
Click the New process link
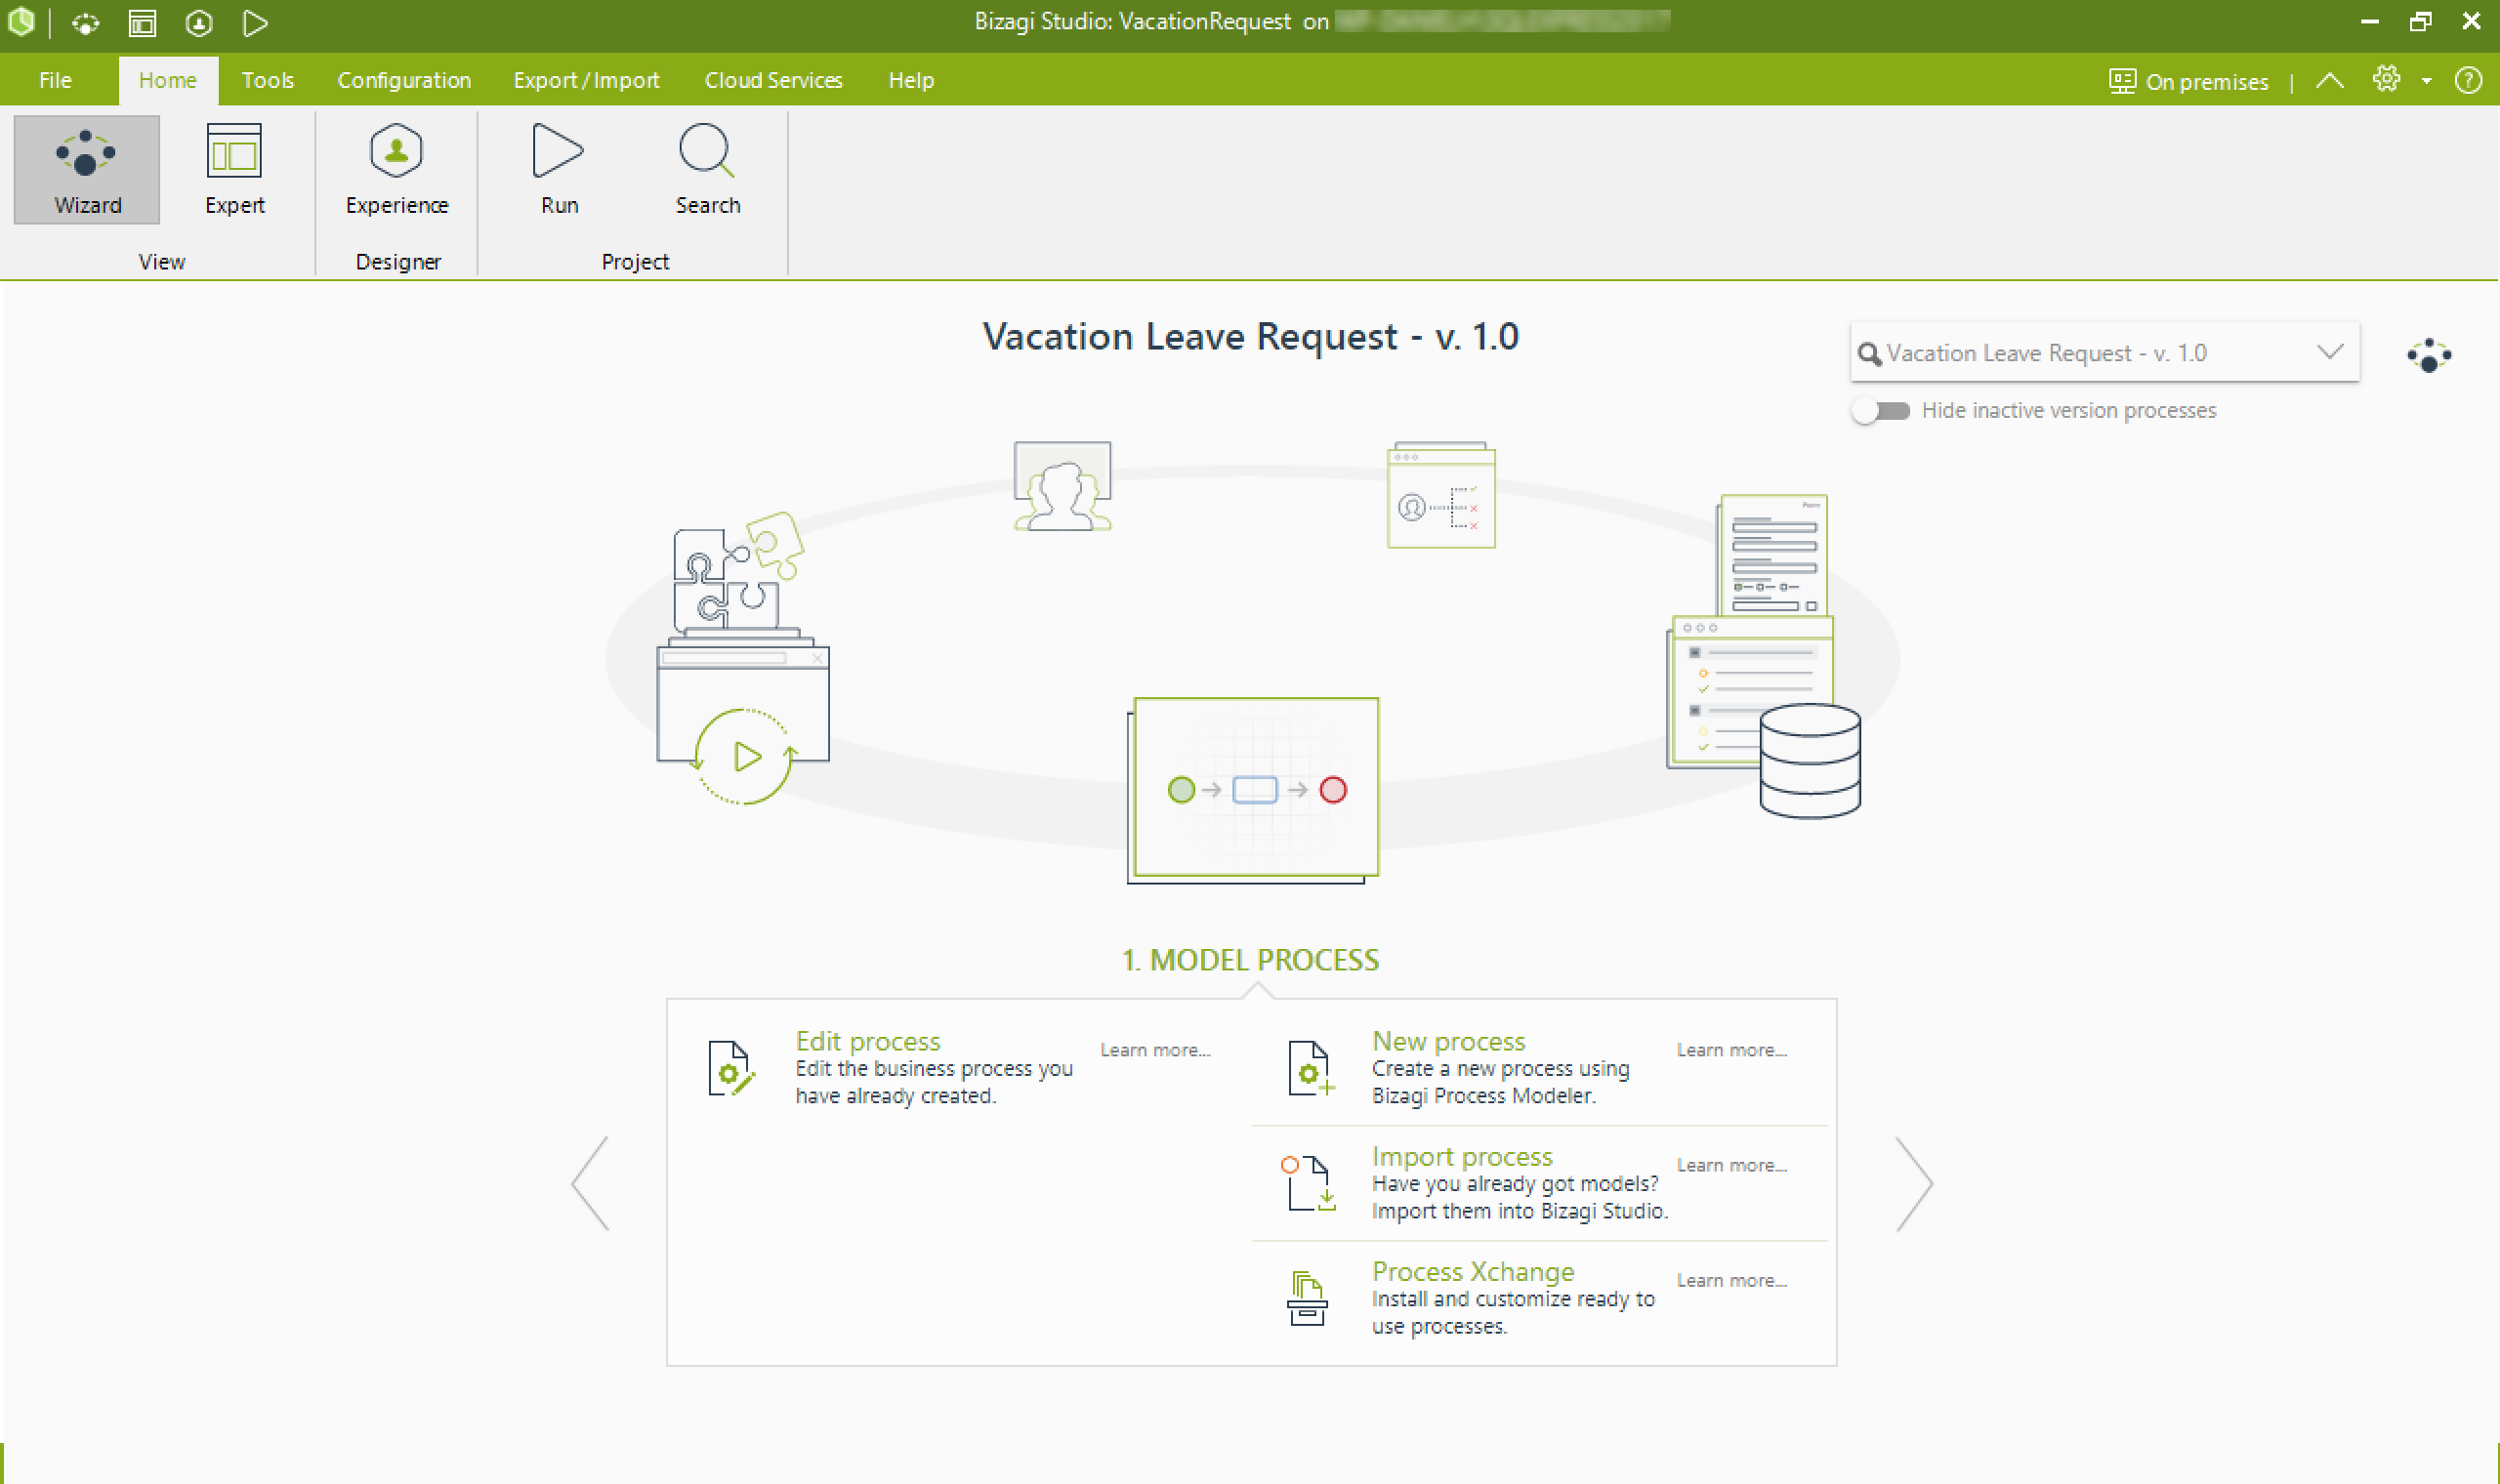pos(1448,1041)
